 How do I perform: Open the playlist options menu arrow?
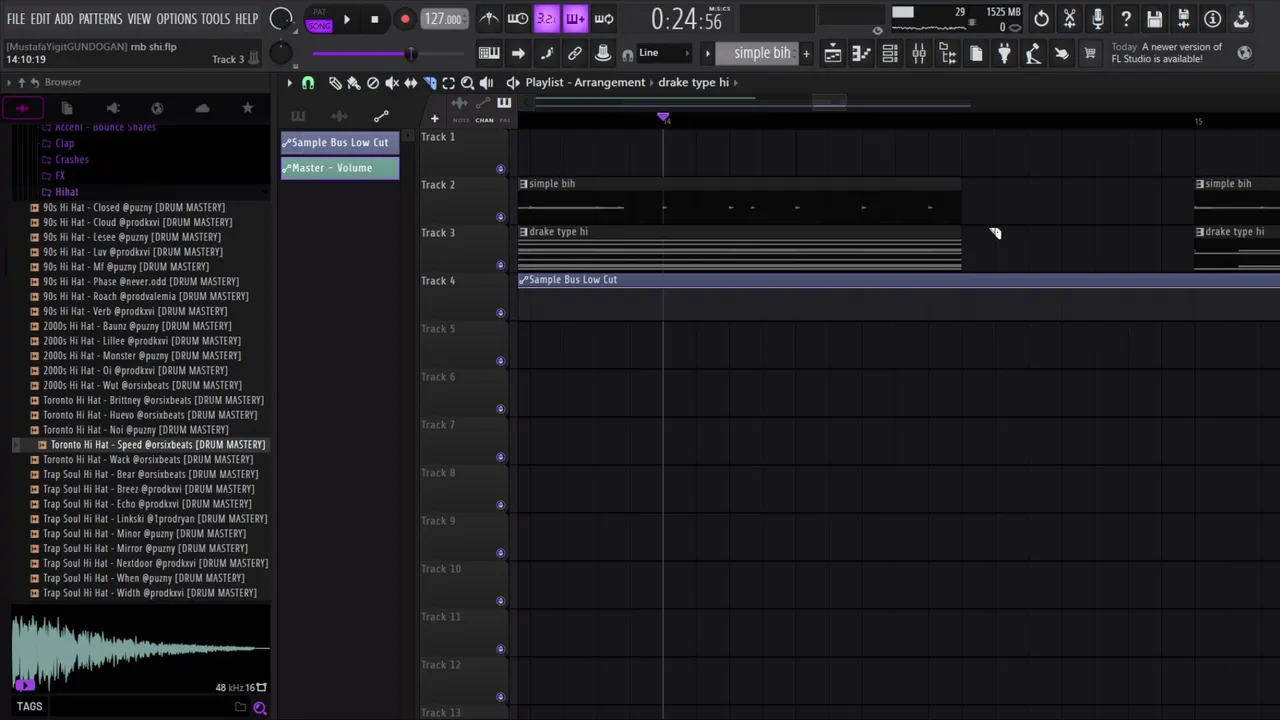290,83
